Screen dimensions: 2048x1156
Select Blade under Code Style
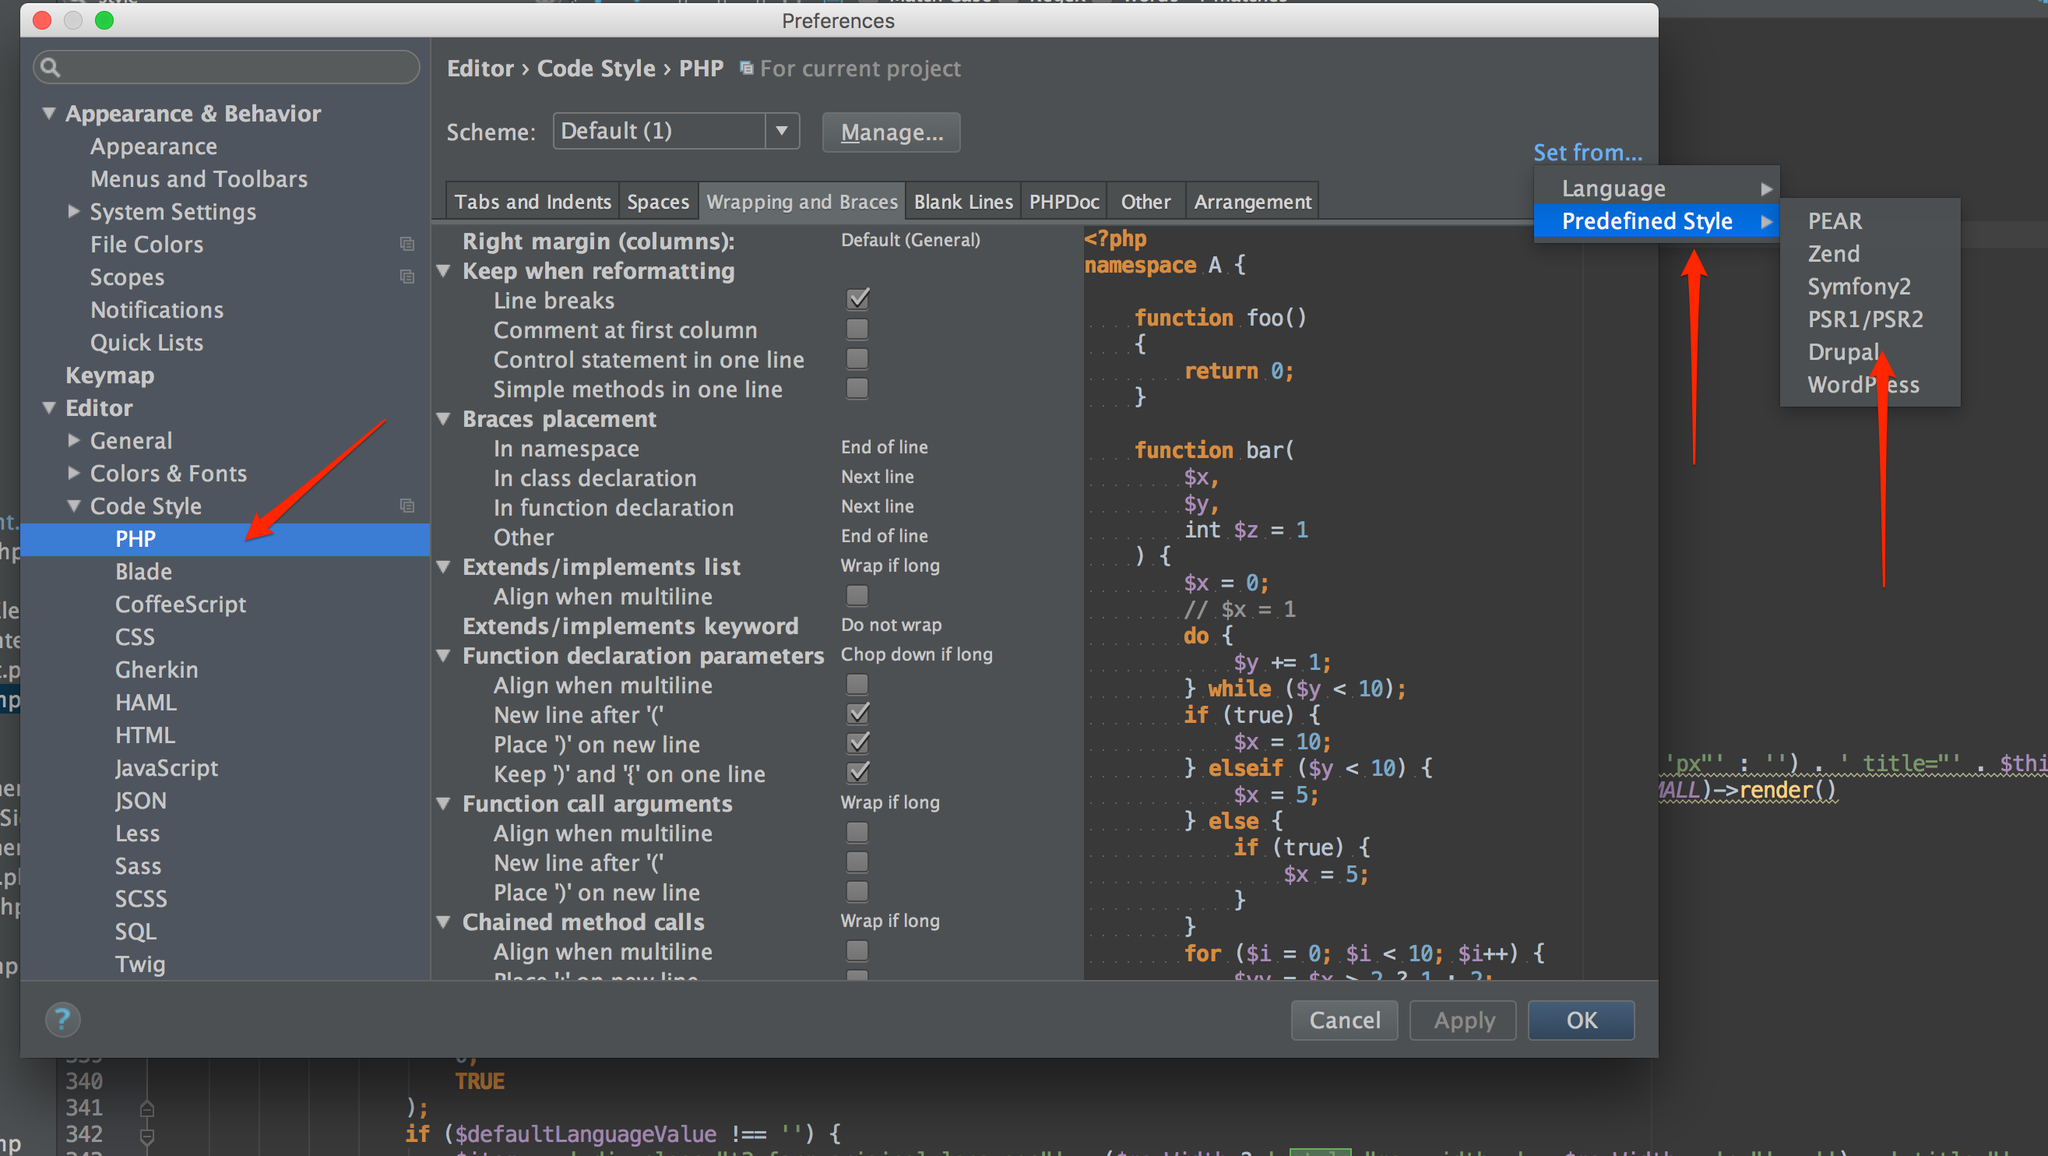click(144, 571)
